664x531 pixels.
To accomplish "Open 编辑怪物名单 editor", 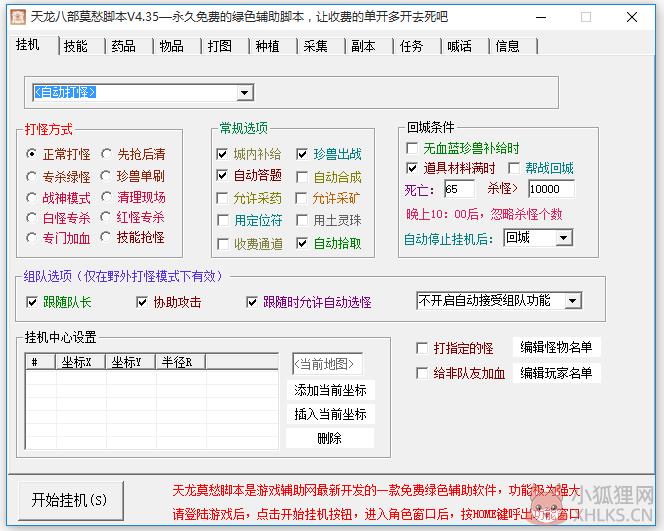I will [x=556, y=347].
